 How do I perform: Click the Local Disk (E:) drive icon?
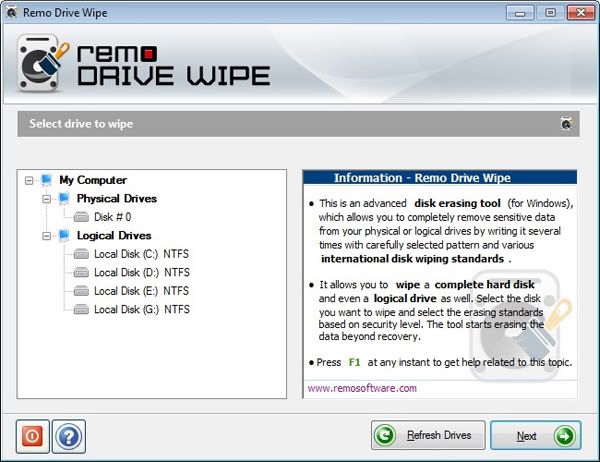[81, 291]
